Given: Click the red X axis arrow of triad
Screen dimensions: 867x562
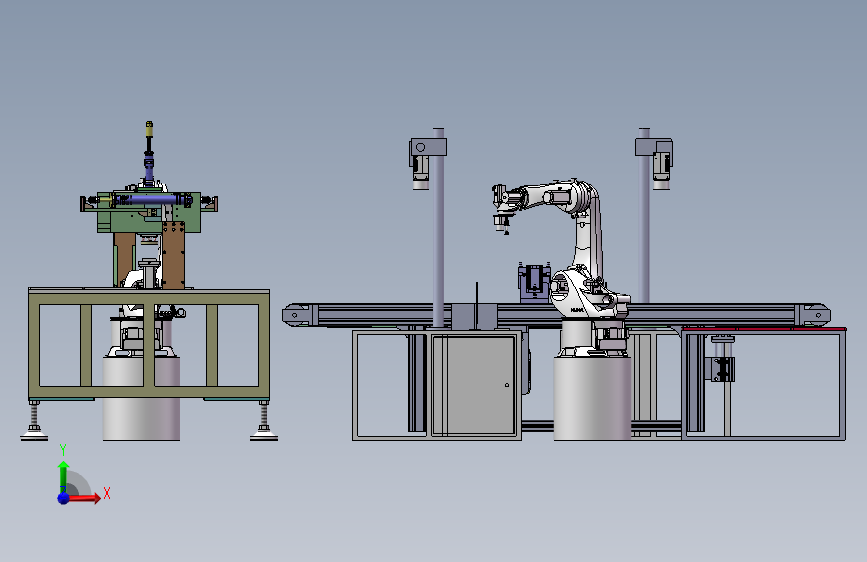Looking at the screenshot, I should [83, 498].
